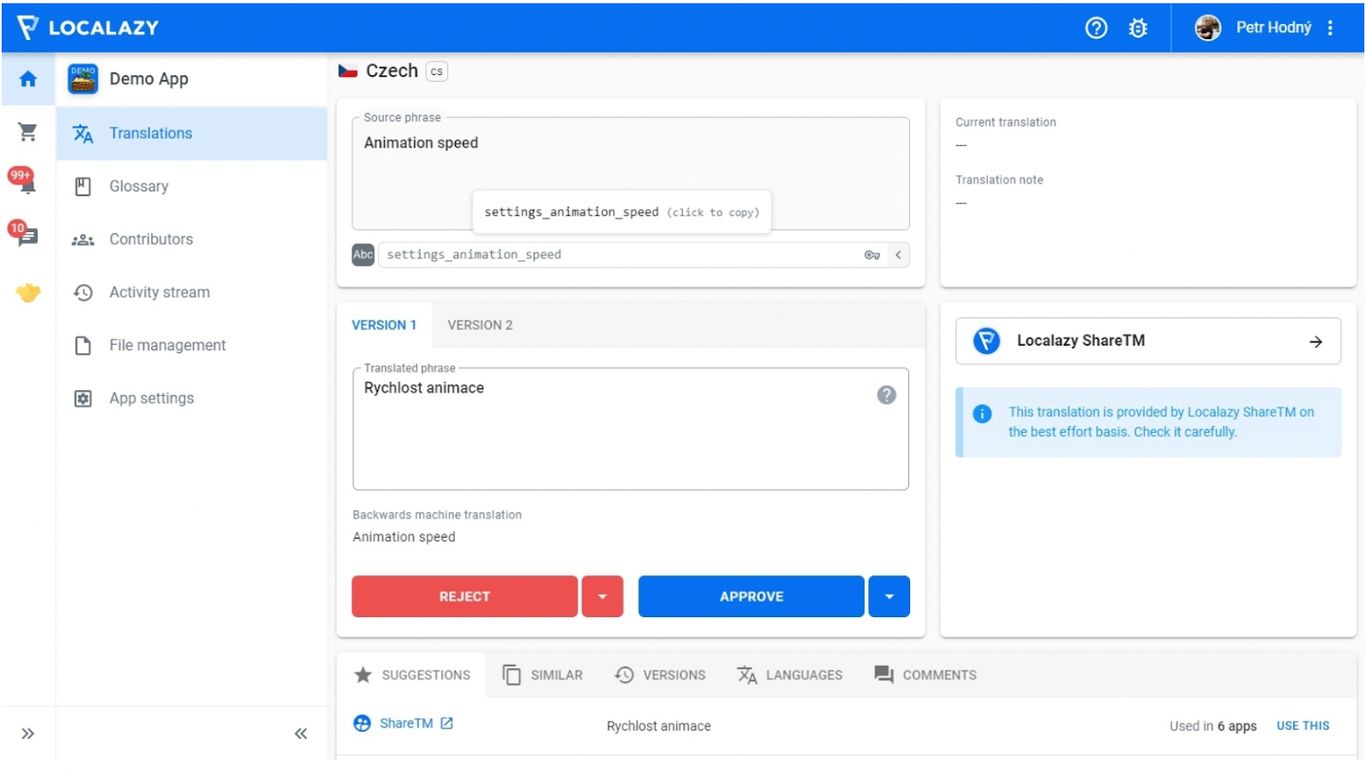
Task: Open the help icon in the top bar
Action: [x=1096, y=28]
